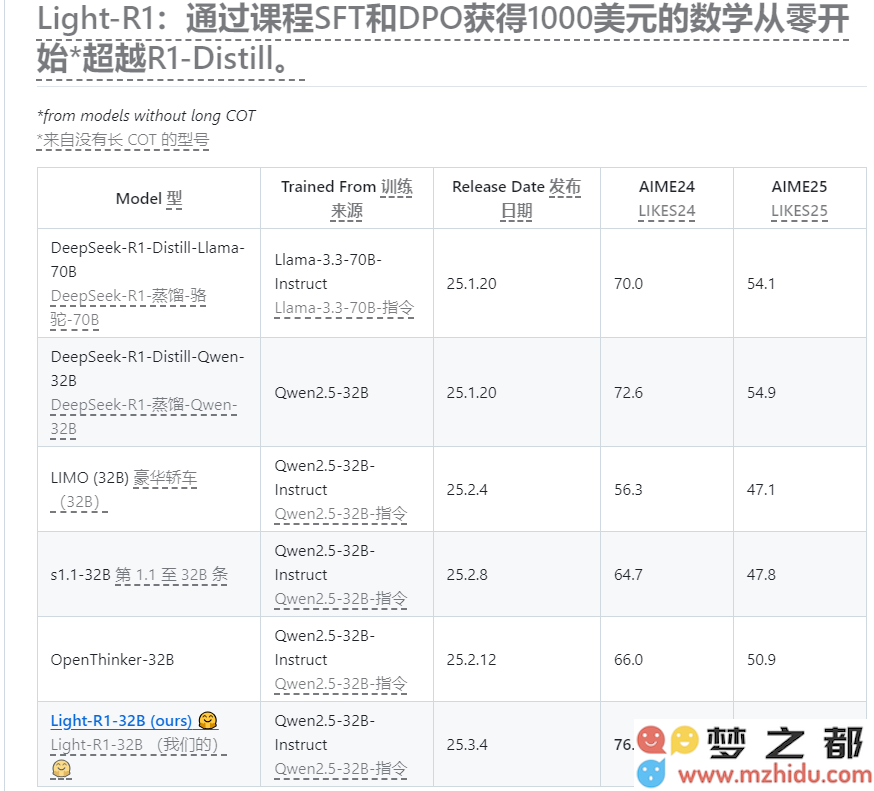874x791 pixels.
Task: Select the LIMO (32B) model cell
Action: [149, 489]
